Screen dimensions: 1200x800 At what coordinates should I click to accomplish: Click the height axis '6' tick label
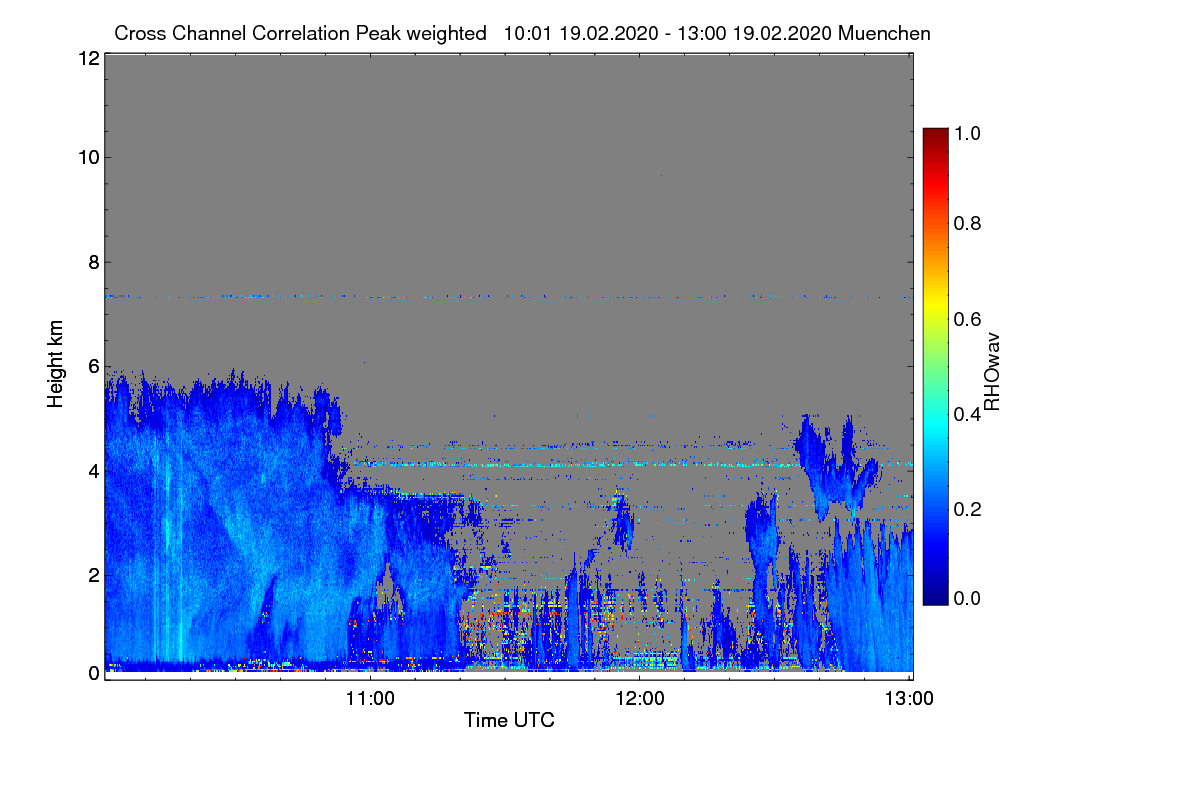point(93,367)
